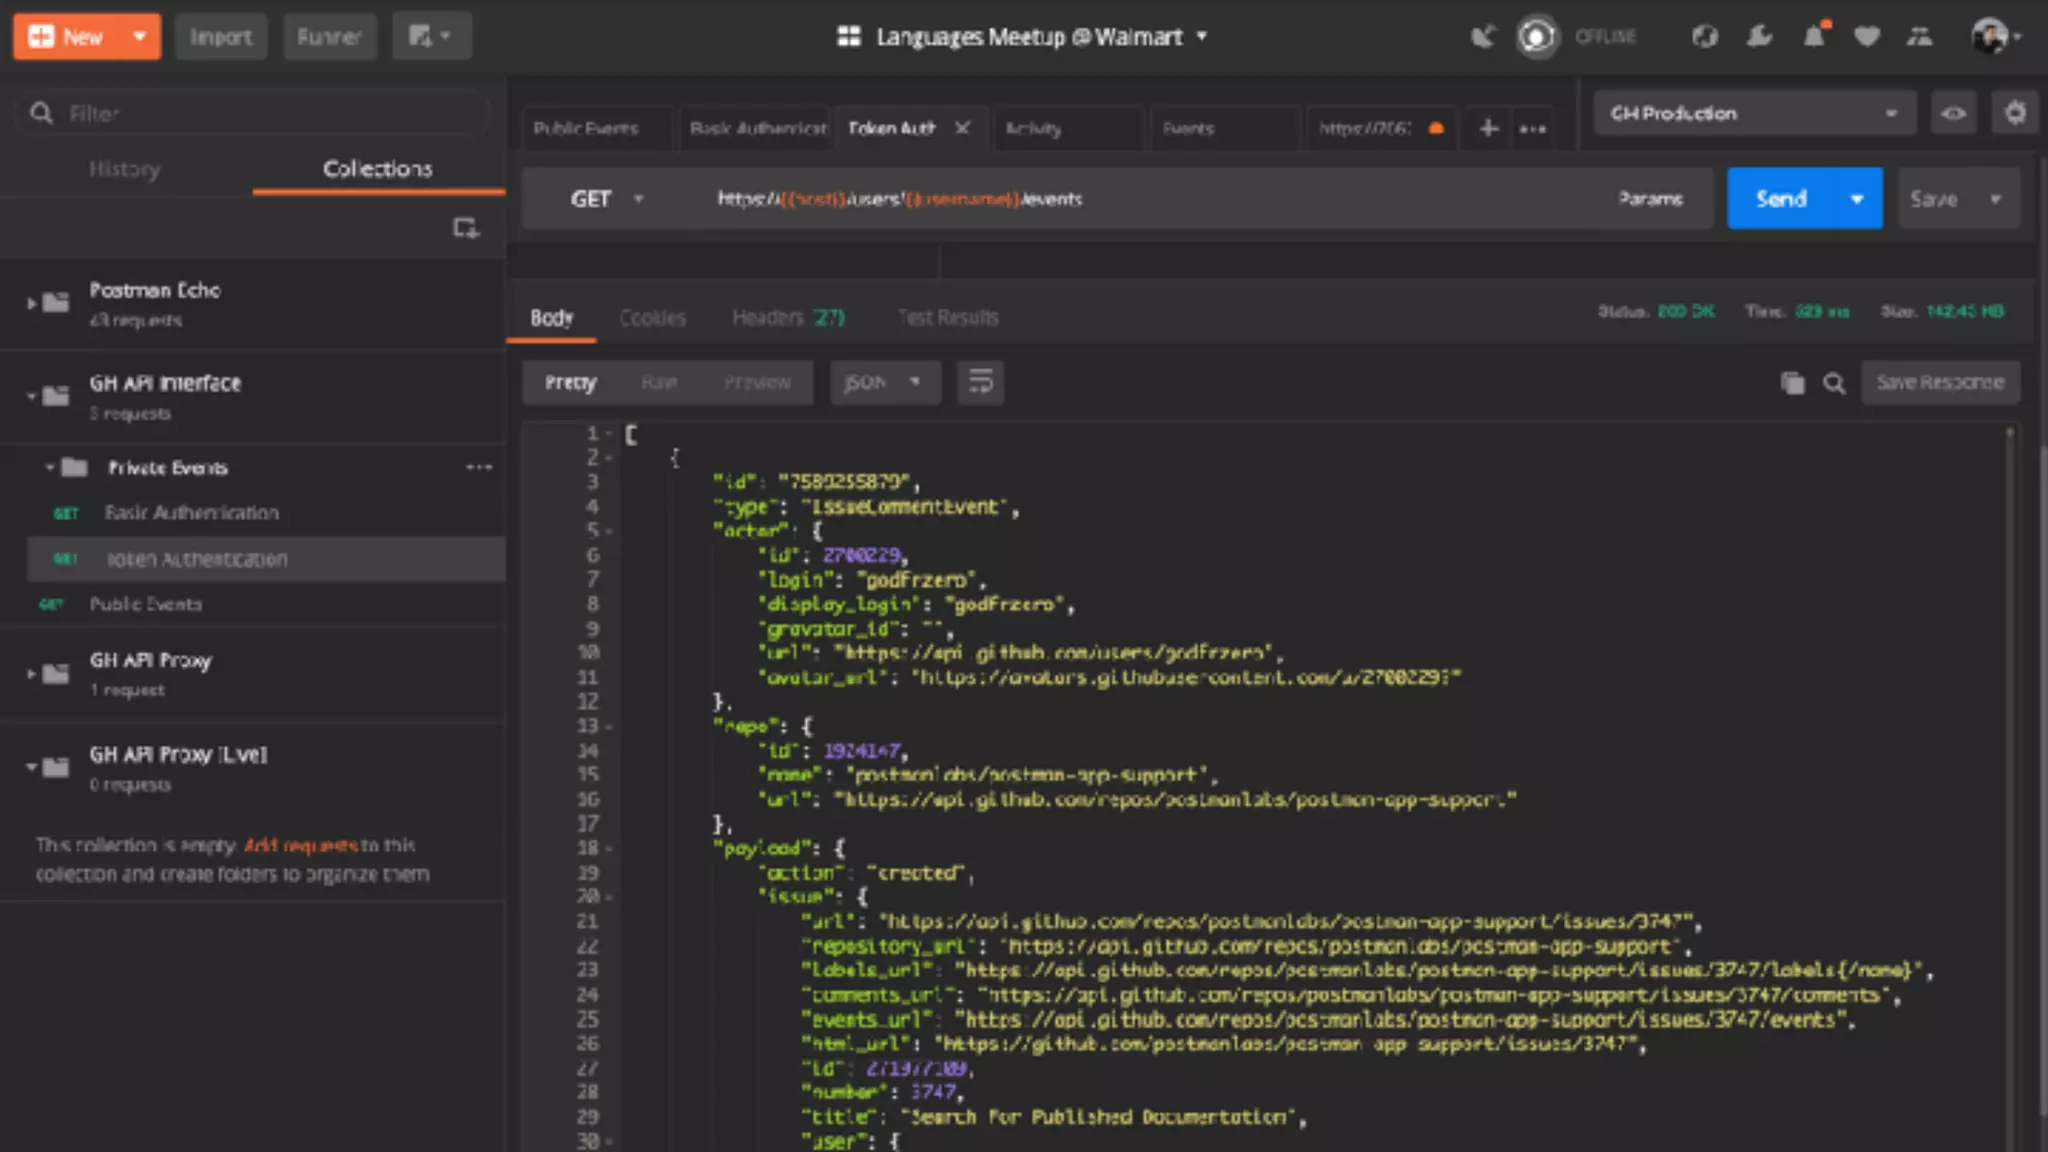Click the heart icon in header
Image resolution: width=2048 pixels, height=1152 pixels.
(1866, 37)
